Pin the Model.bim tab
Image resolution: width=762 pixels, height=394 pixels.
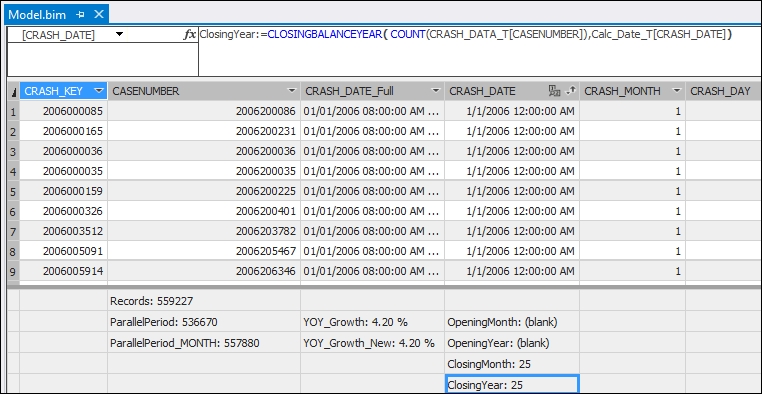click(x=80, y=15)
